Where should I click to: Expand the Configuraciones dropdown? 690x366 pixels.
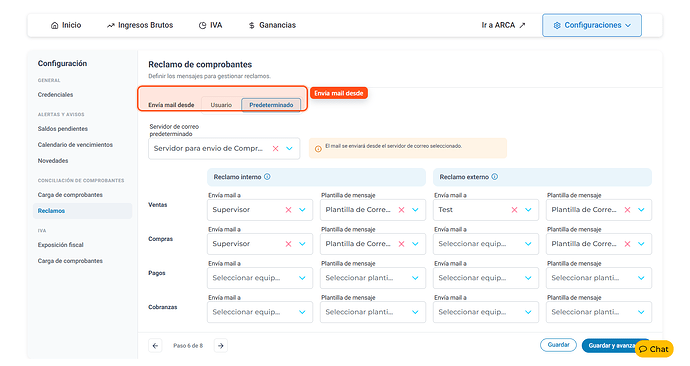pos(592,25)
